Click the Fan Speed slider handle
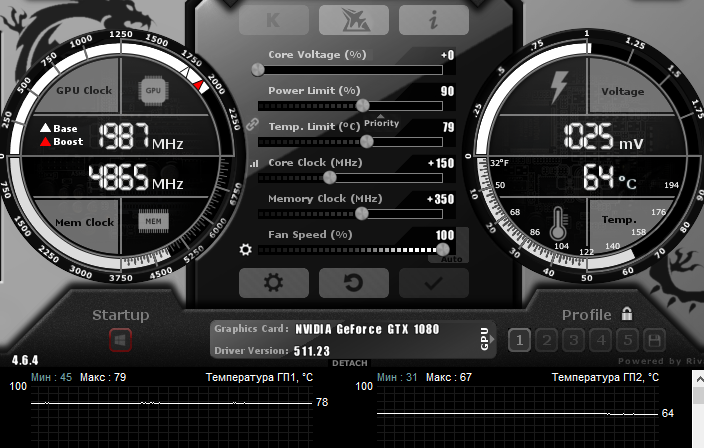Viewport: 704px width, 448px height. (443, 249)
